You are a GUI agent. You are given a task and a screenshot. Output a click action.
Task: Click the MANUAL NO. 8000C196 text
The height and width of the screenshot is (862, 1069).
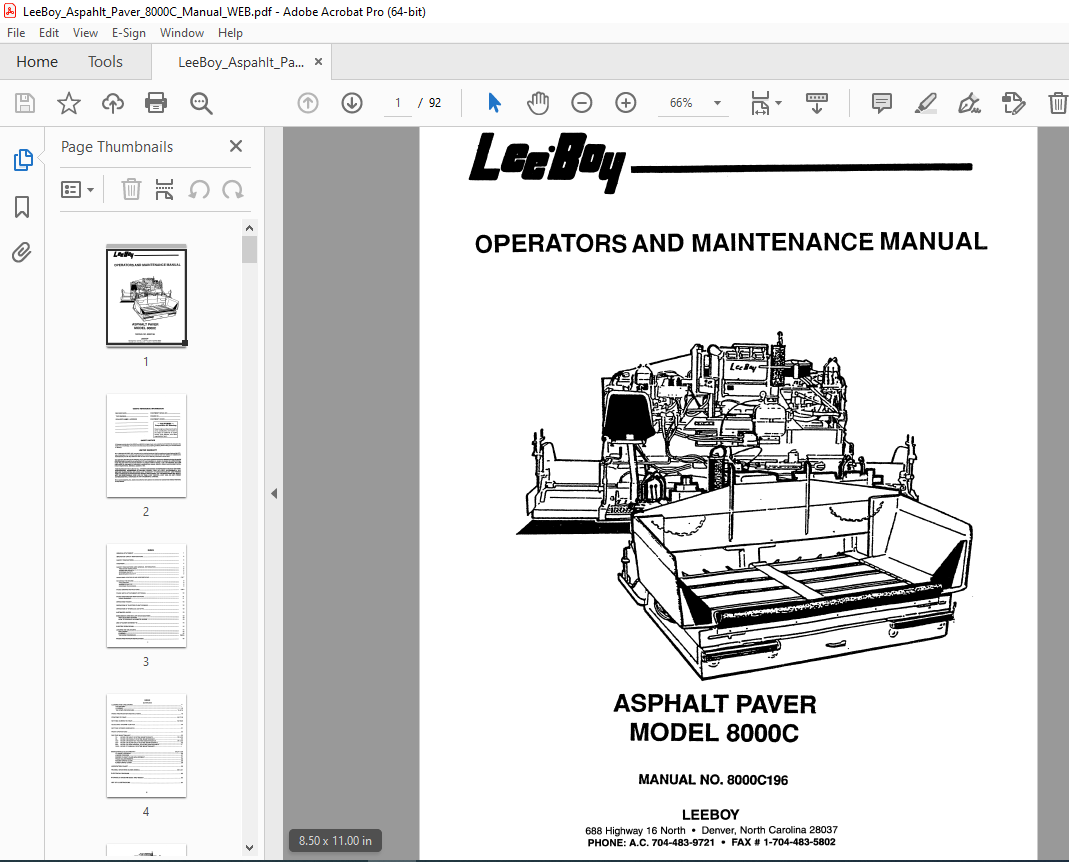[713, 779]
